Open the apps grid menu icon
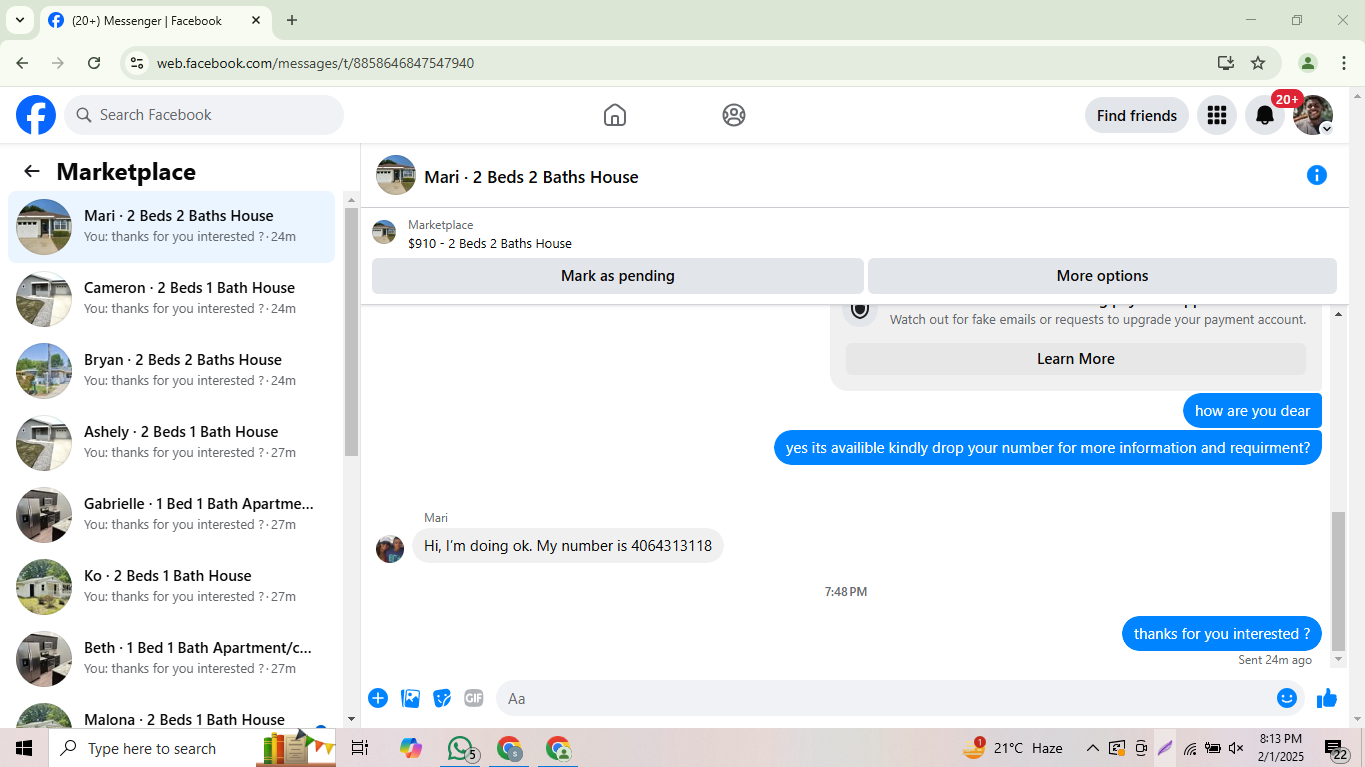 pyautogui.click(x=1217, y=115)
